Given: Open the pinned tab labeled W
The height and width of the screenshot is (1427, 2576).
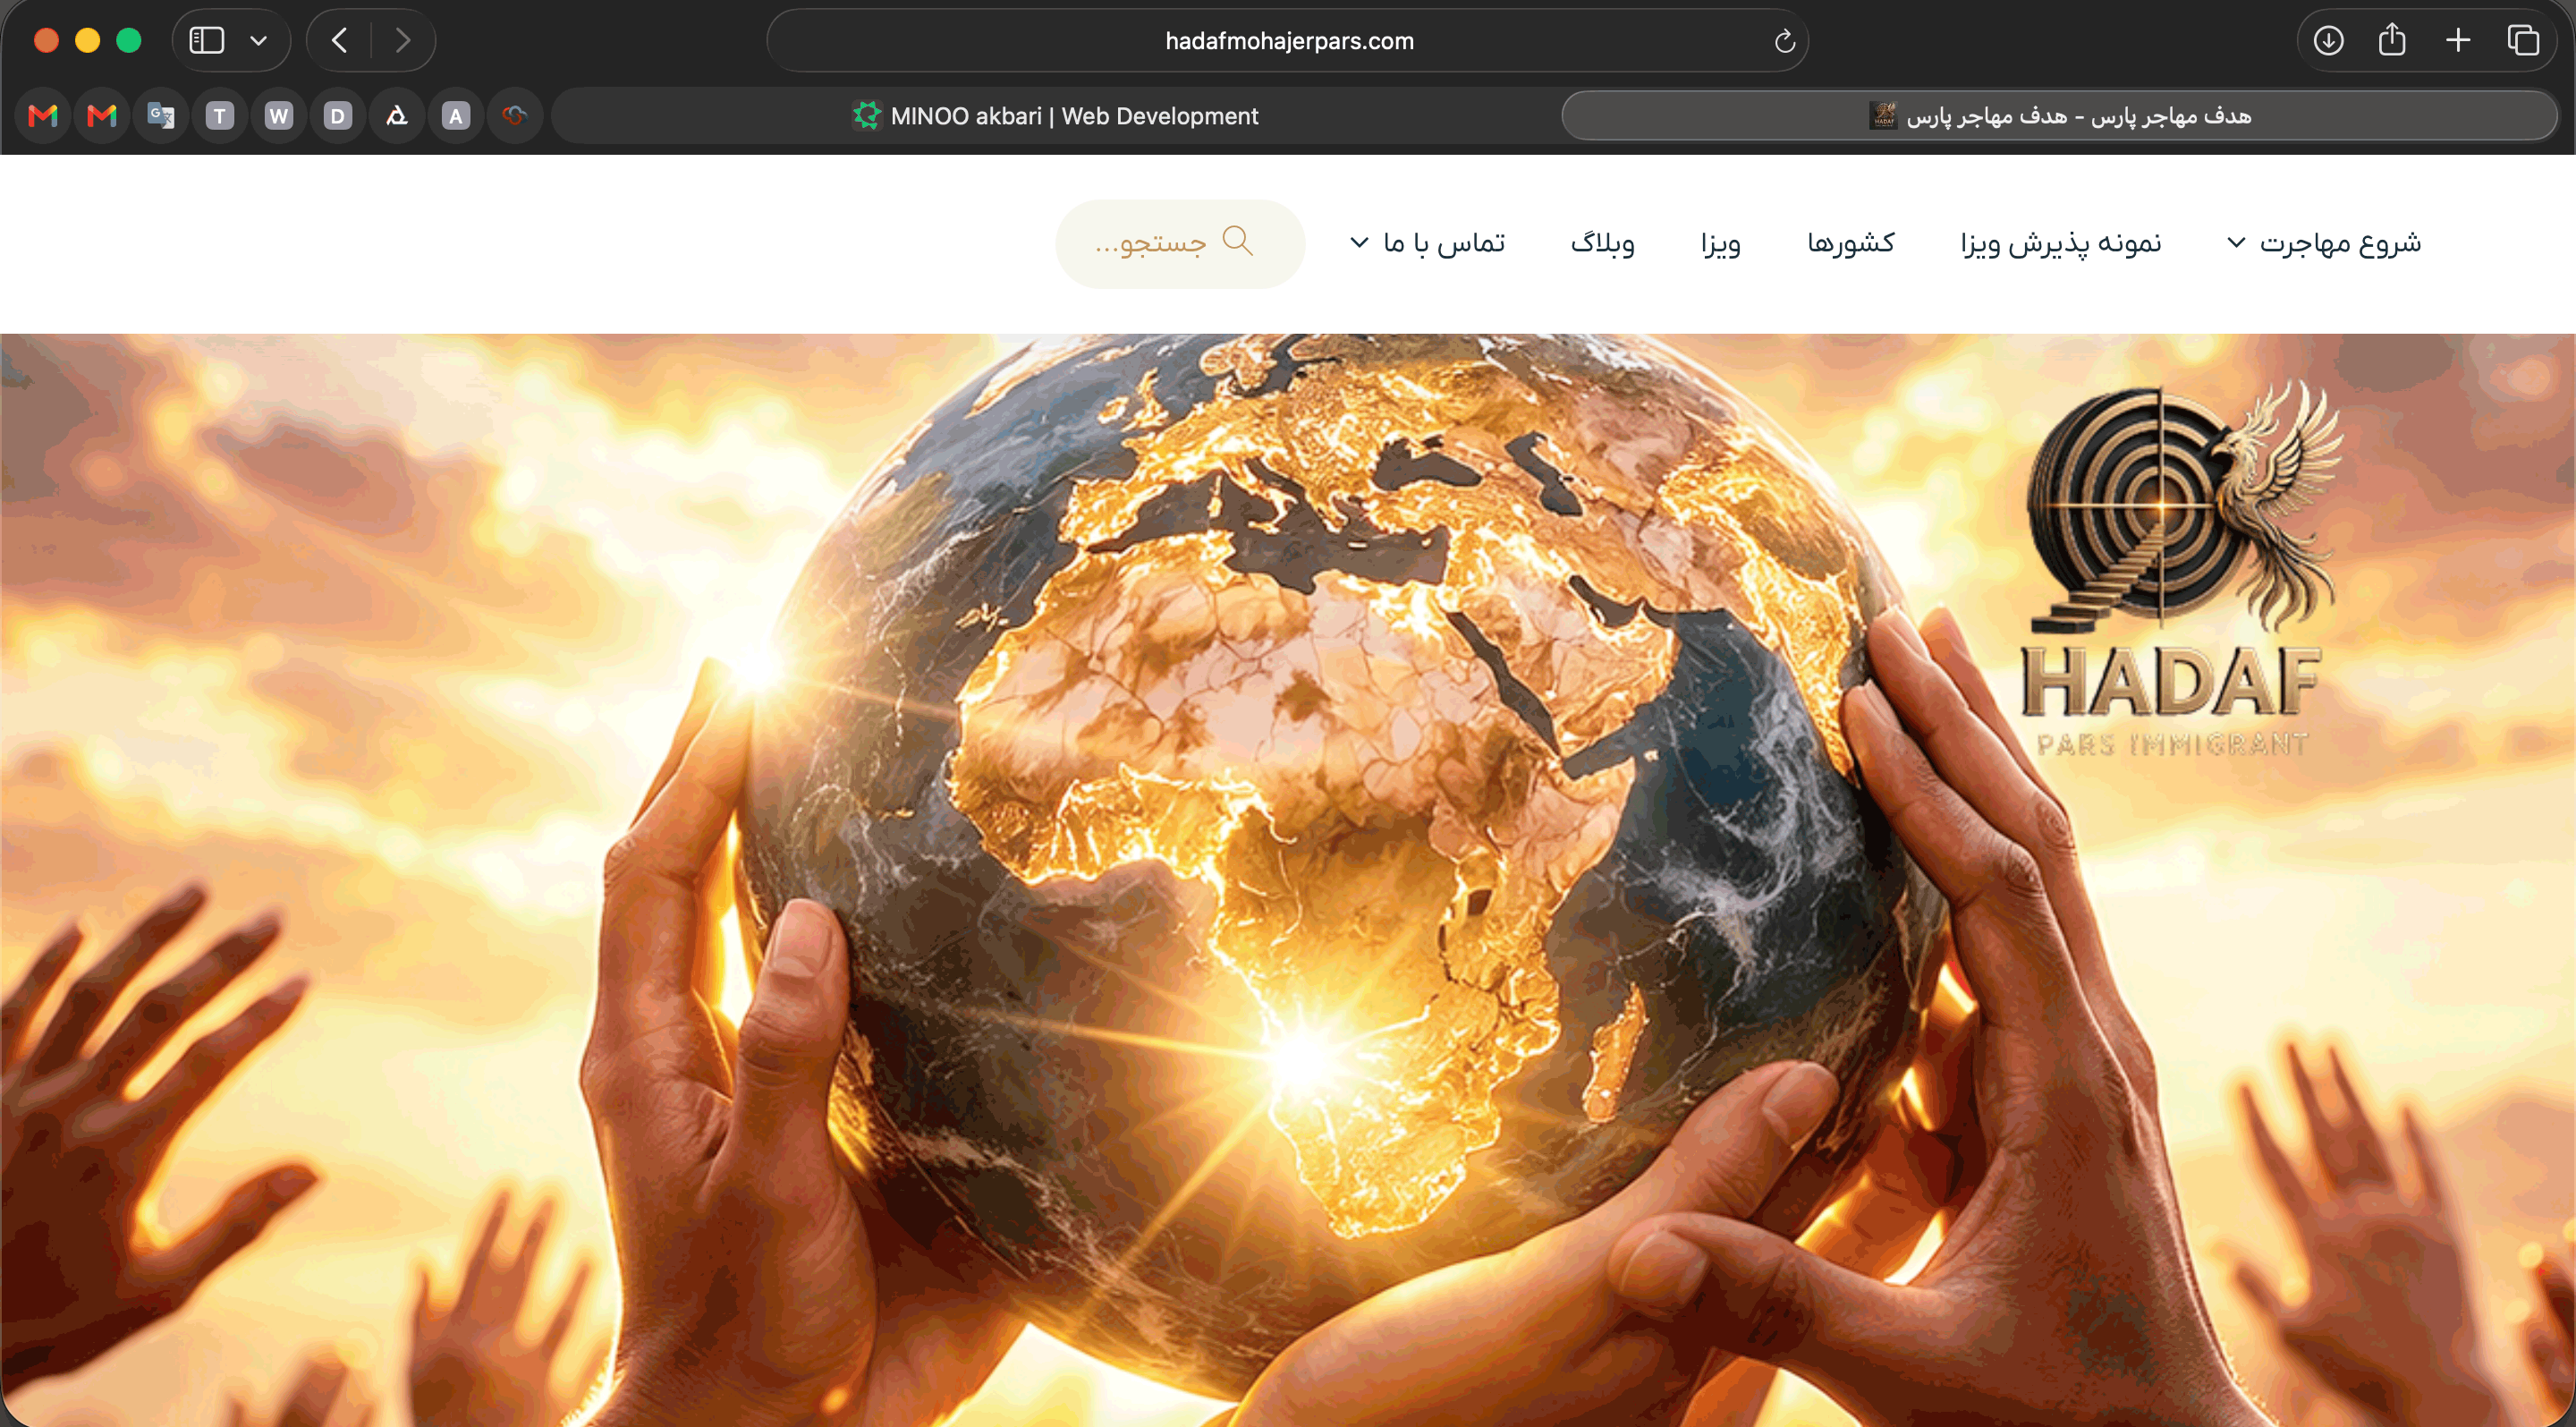Looking at the screenshot, I should point(279,116).
